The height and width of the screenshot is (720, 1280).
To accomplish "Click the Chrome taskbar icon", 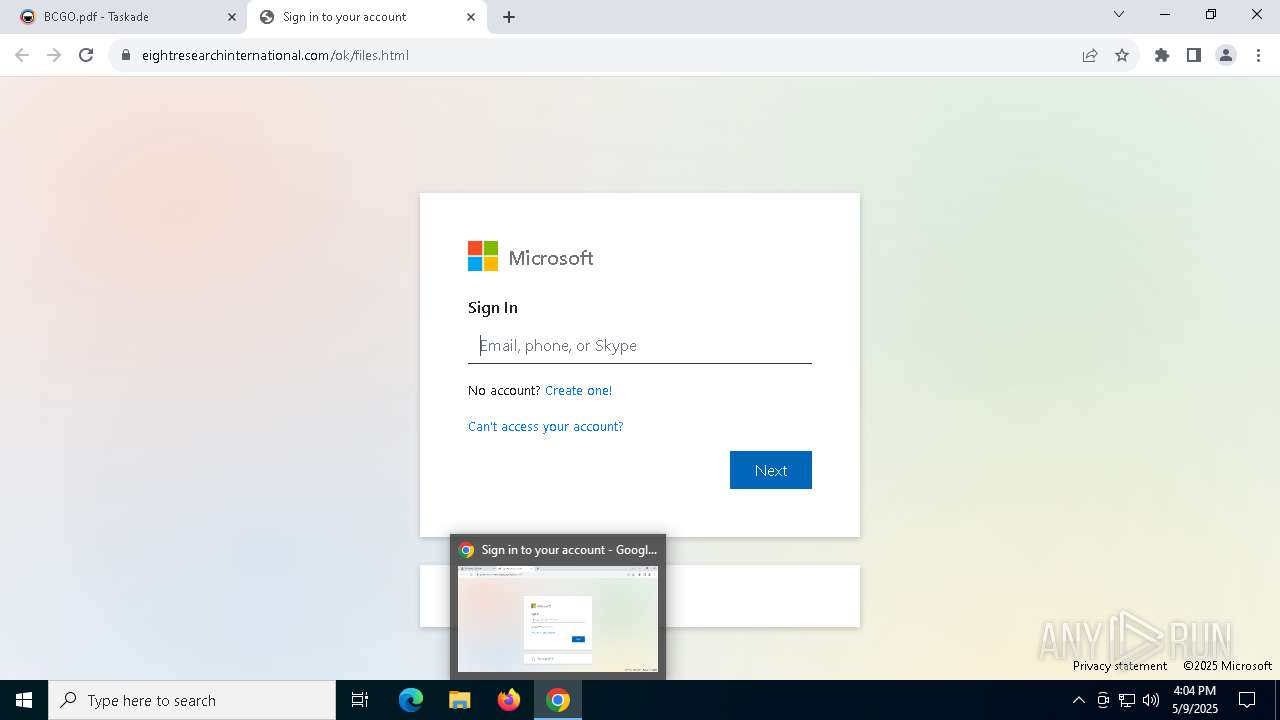I will click(x=558, y=700).
